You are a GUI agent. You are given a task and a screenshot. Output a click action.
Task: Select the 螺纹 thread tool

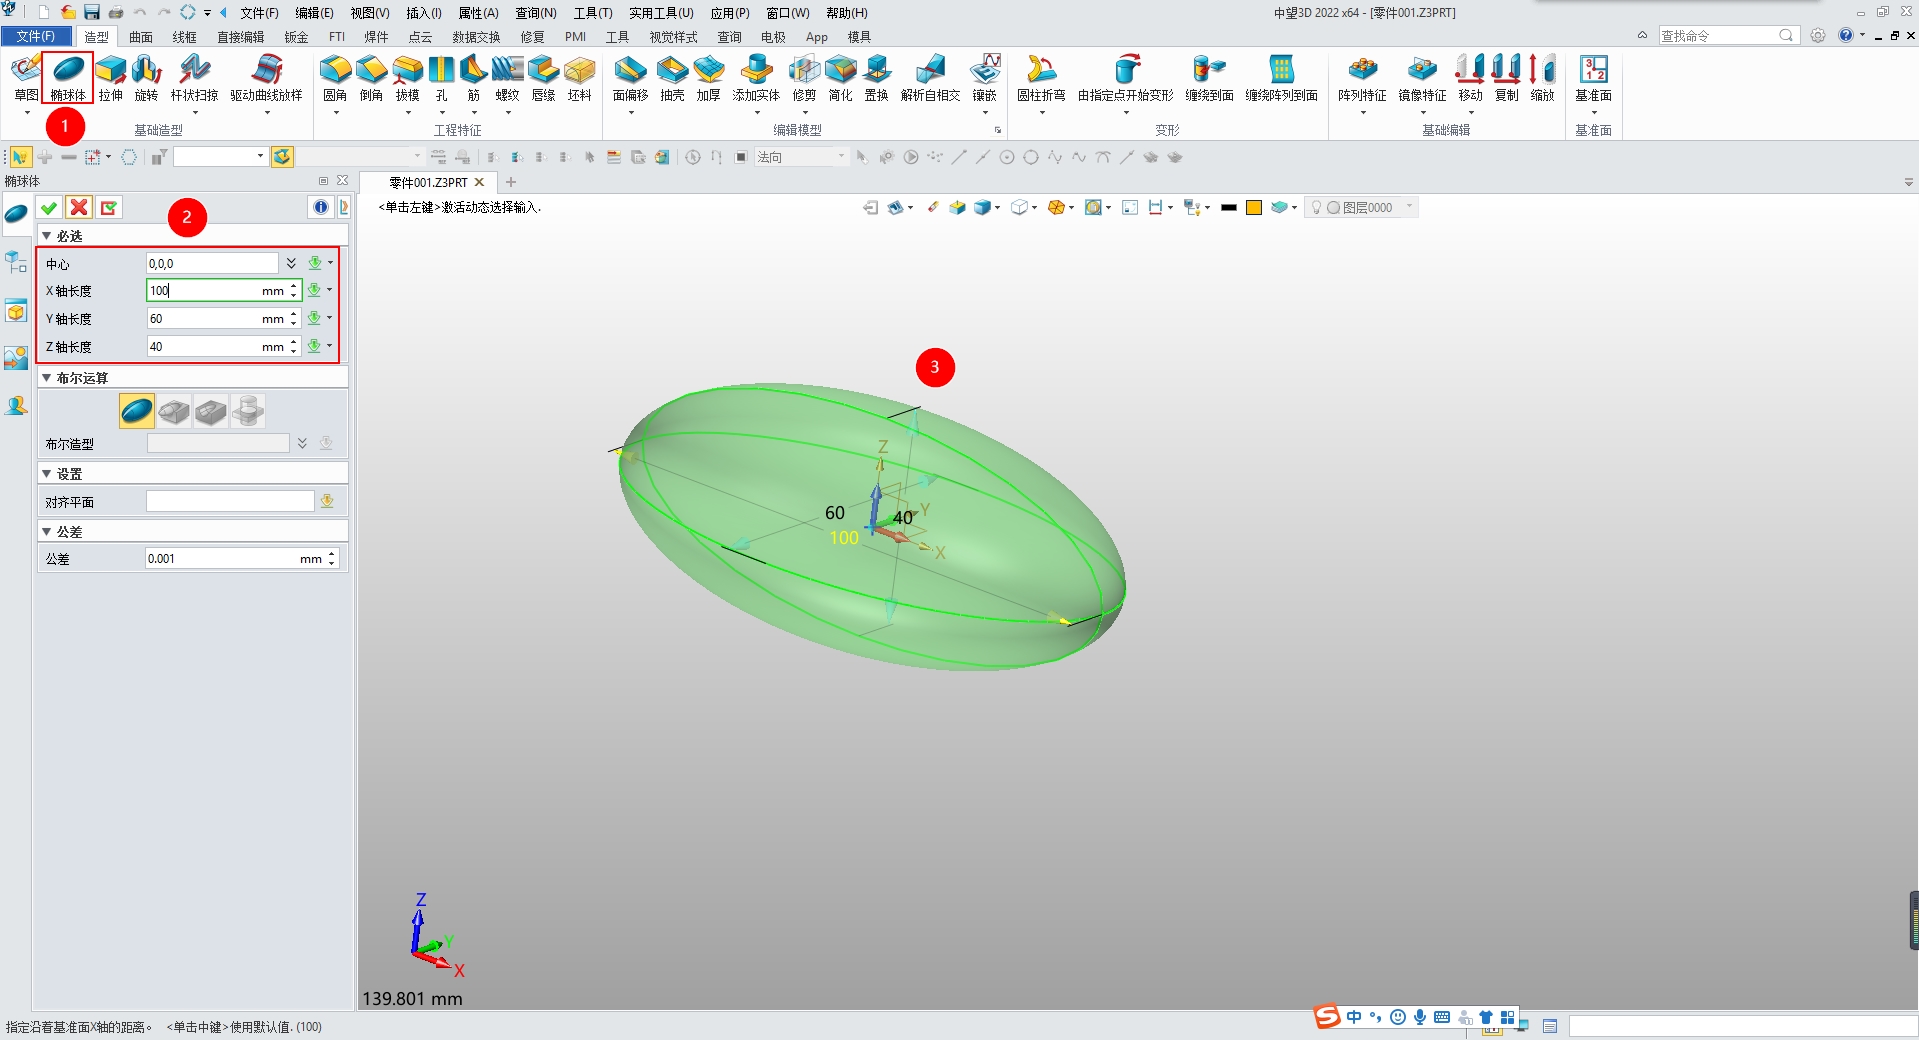click(x=508, y=78)
